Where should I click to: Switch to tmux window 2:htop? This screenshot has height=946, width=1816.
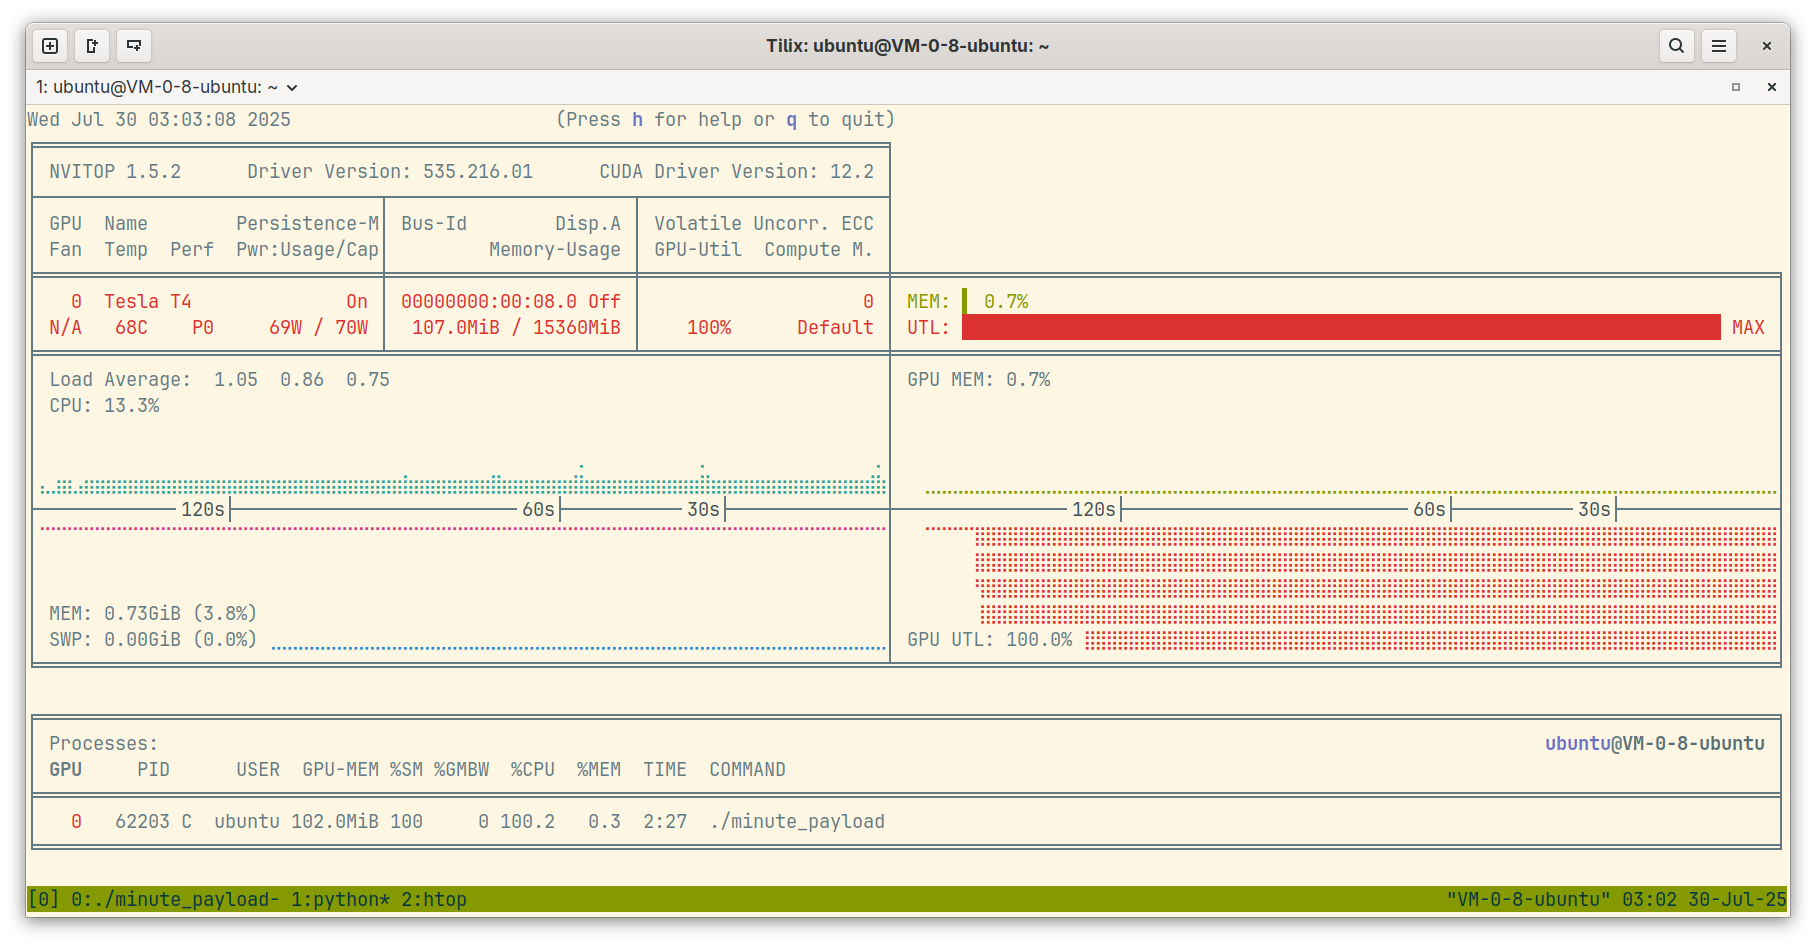[434, 899]
